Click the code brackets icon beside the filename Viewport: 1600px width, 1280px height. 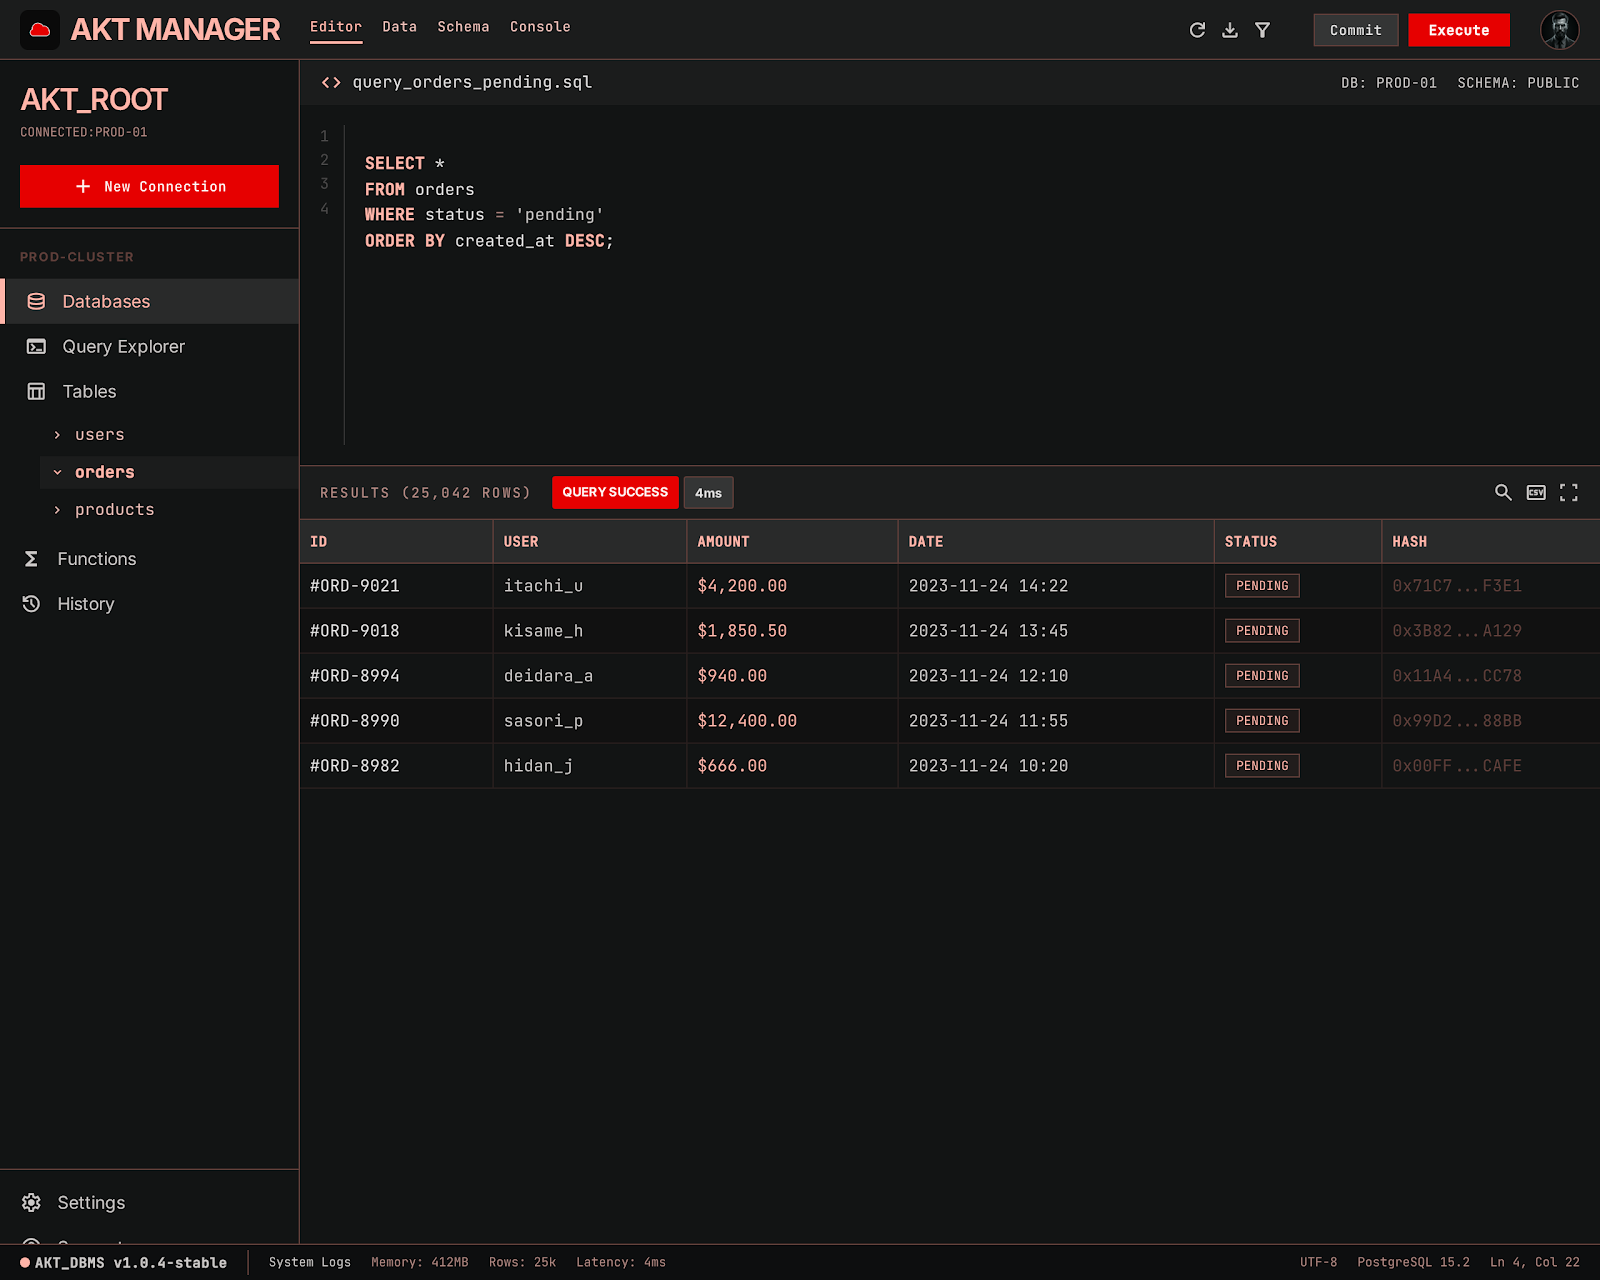point(331,83)
